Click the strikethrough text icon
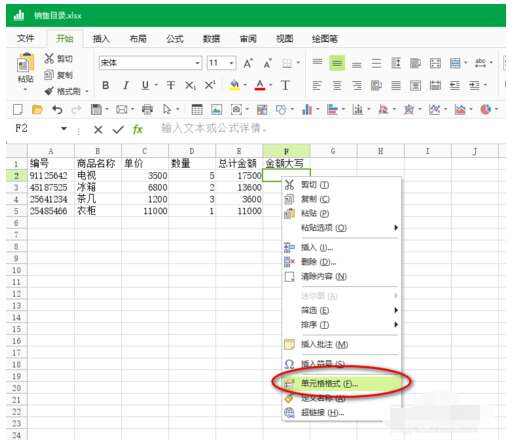This screenshot has width=522, height=440. click(x=170, y=86)
